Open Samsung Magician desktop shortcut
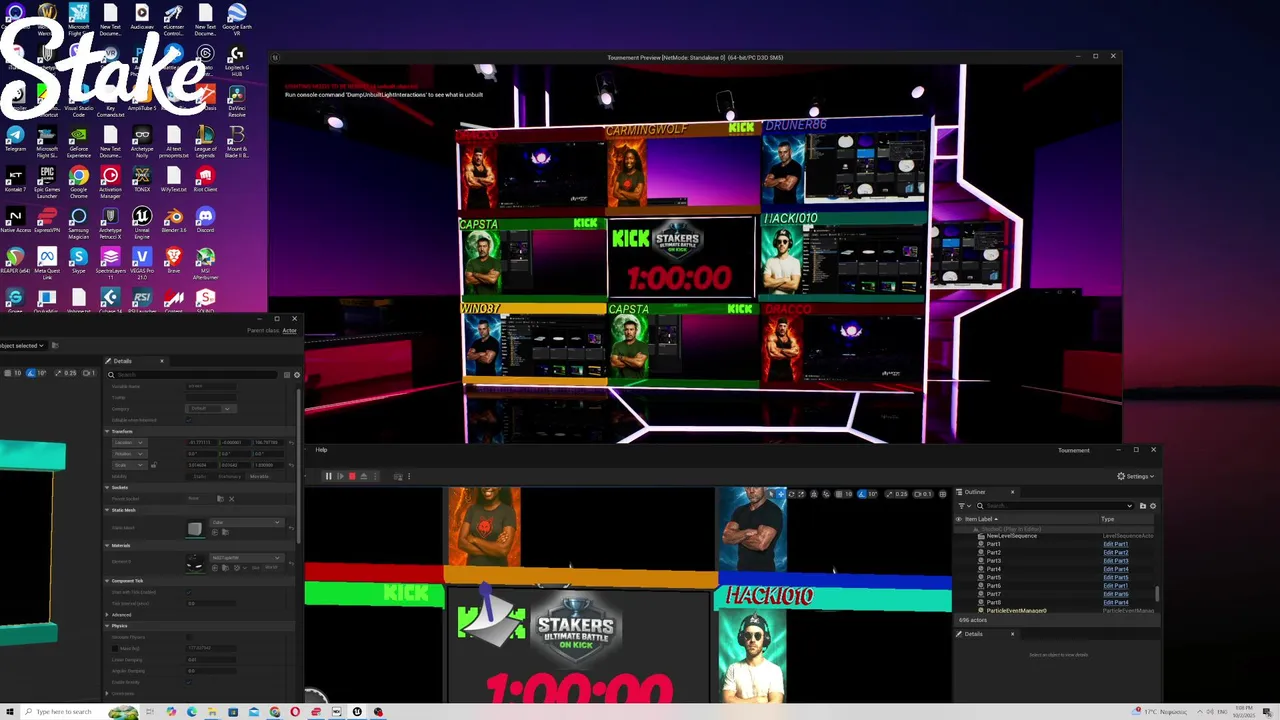Screen dimensions: 1280x720 [78, 223]
